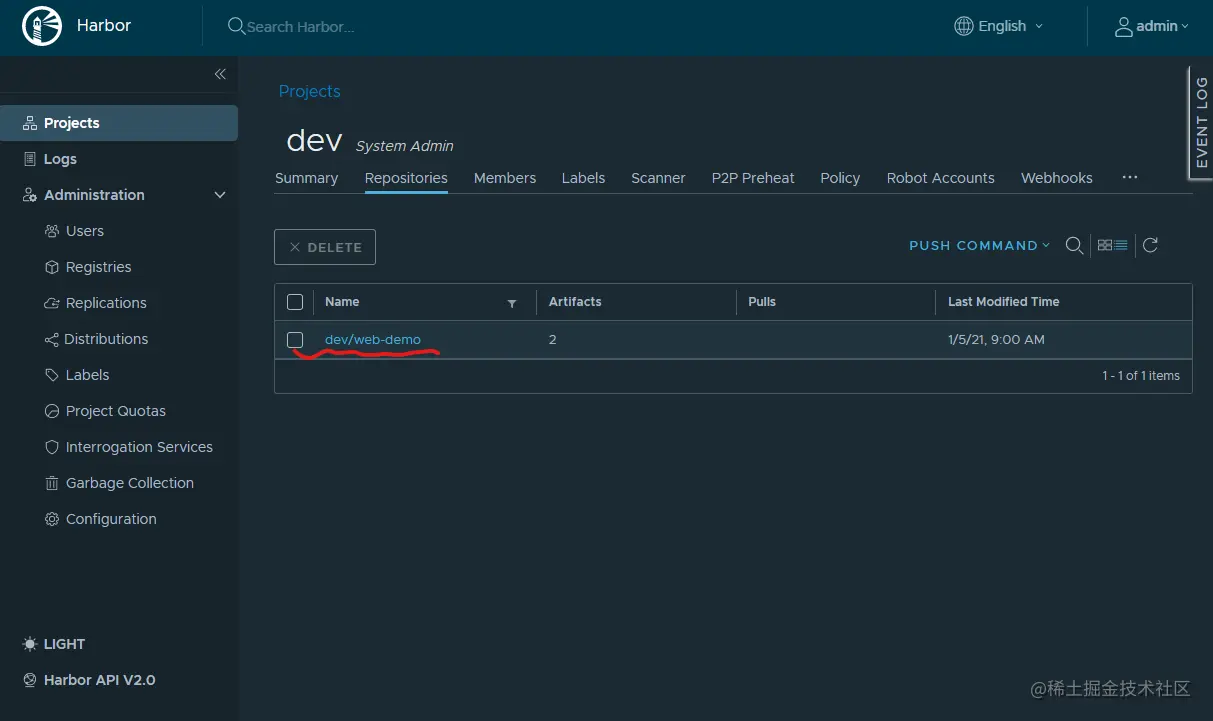Sort by the Pulls column header

coord(762,302)
